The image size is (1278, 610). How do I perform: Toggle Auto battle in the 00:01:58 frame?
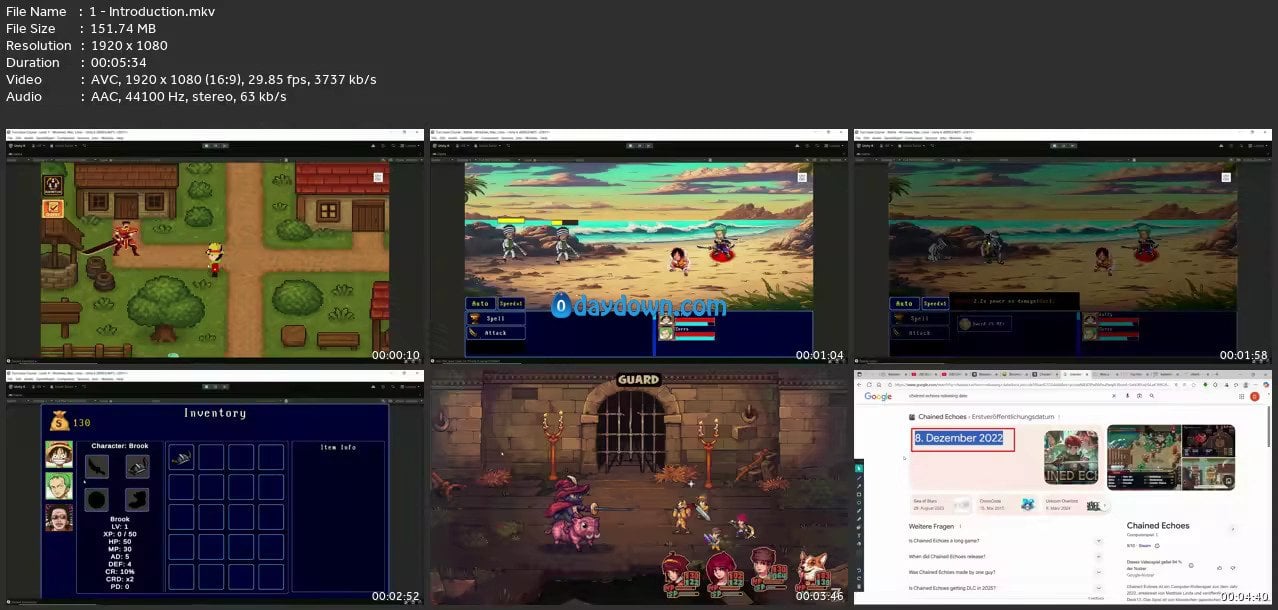(x=904, y=303)
